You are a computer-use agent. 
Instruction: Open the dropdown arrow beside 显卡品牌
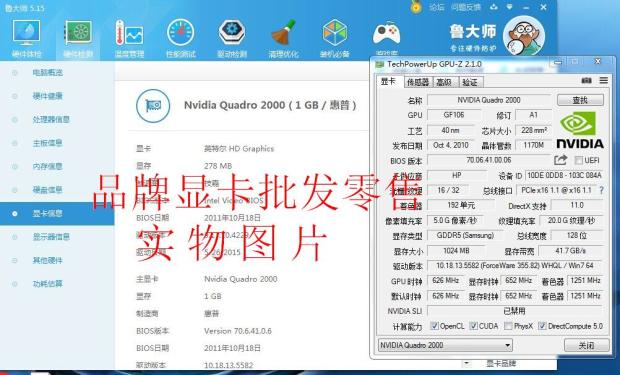[x=467, y=363]
